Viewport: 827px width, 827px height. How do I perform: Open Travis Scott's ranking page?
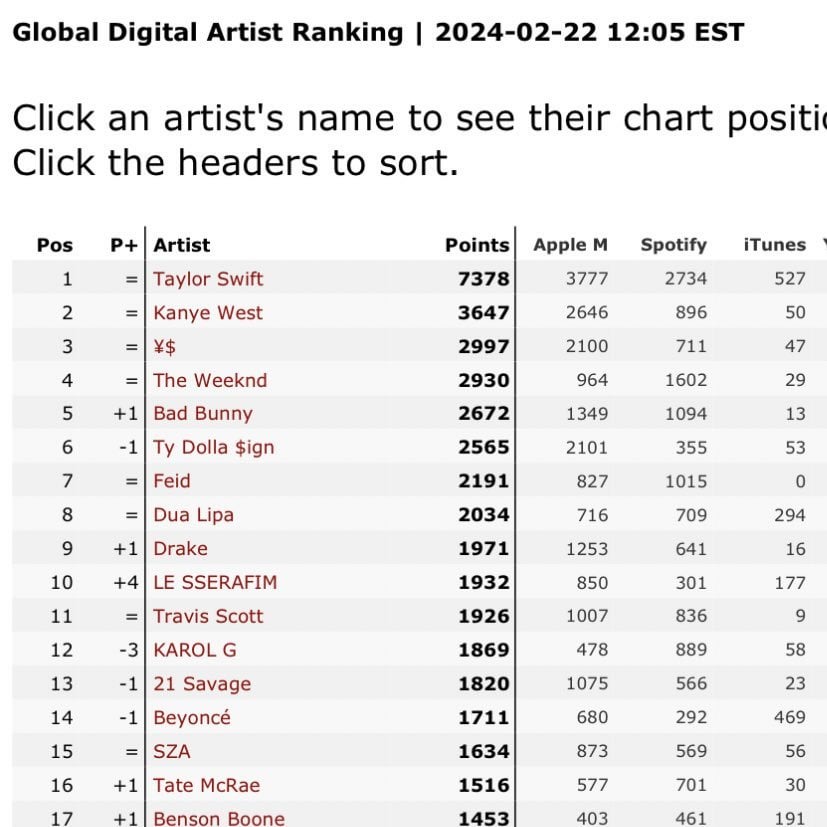(x=207, y=616)
